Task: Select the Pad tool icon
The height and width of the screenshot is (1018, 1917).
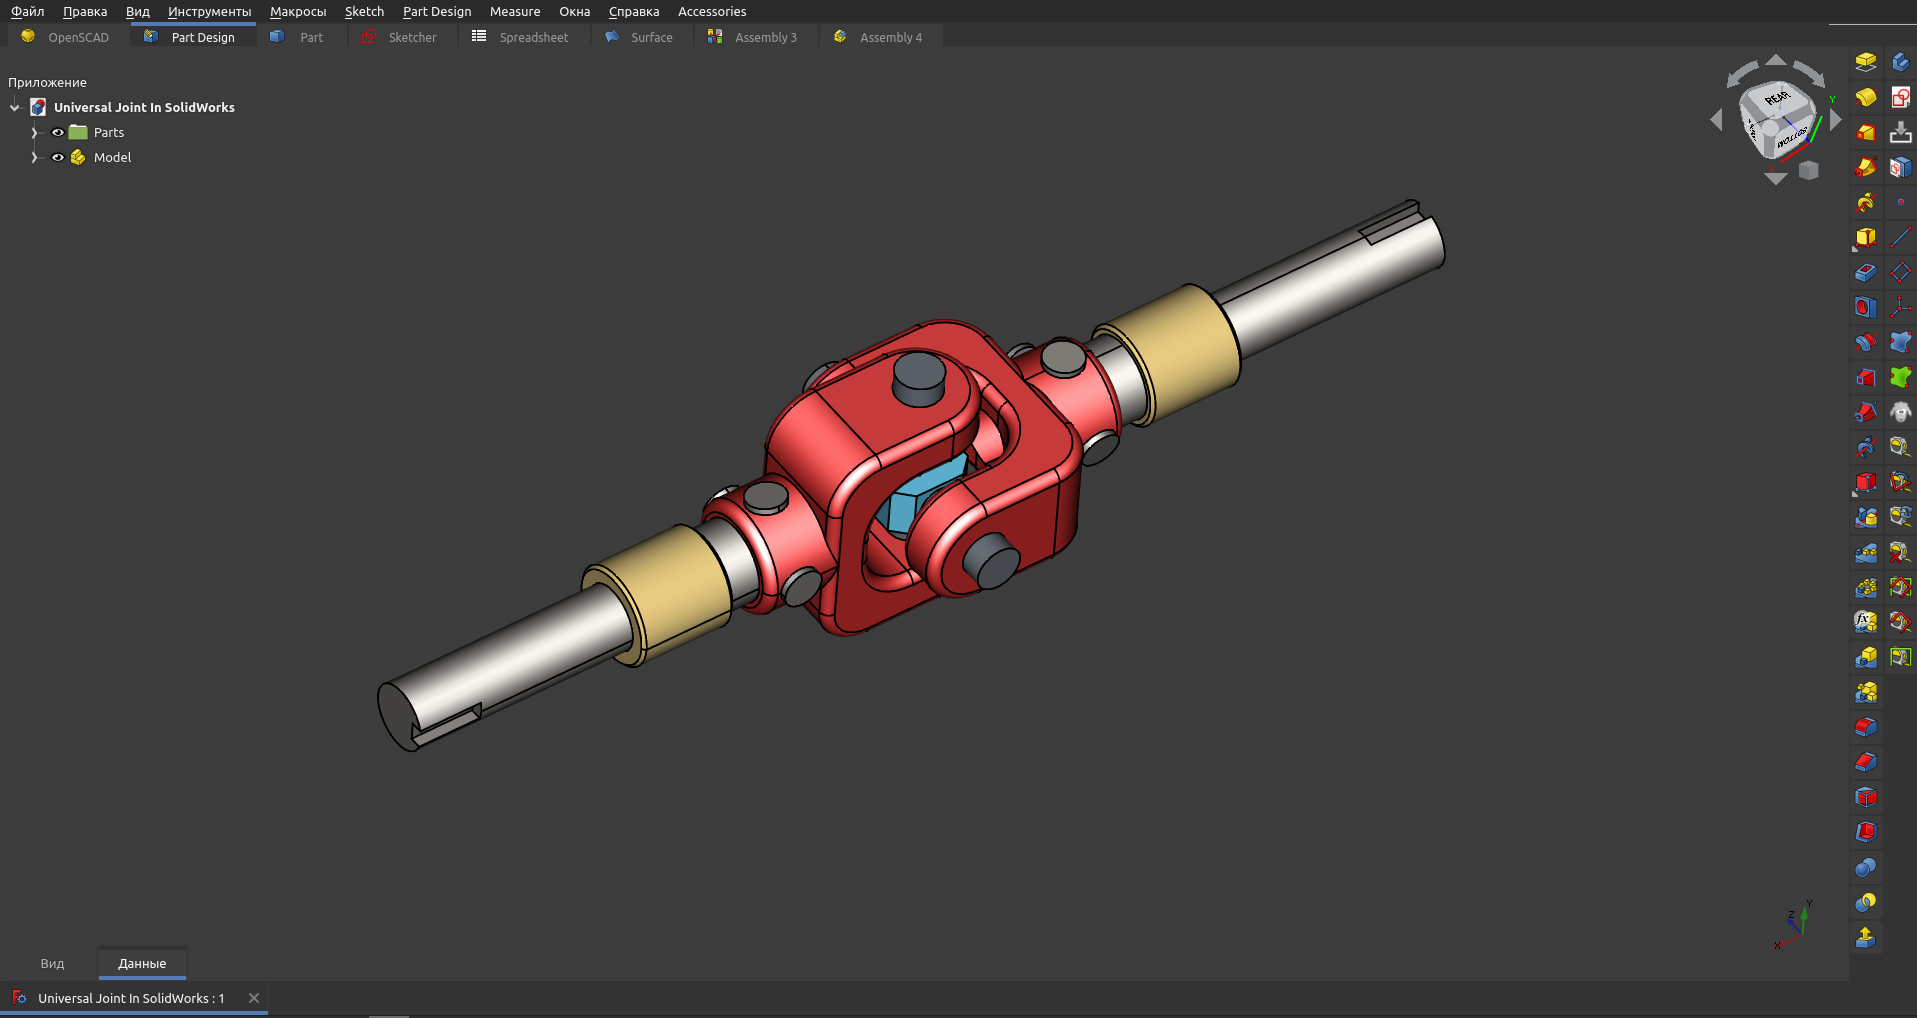Action: click(x=1865, y=62)
